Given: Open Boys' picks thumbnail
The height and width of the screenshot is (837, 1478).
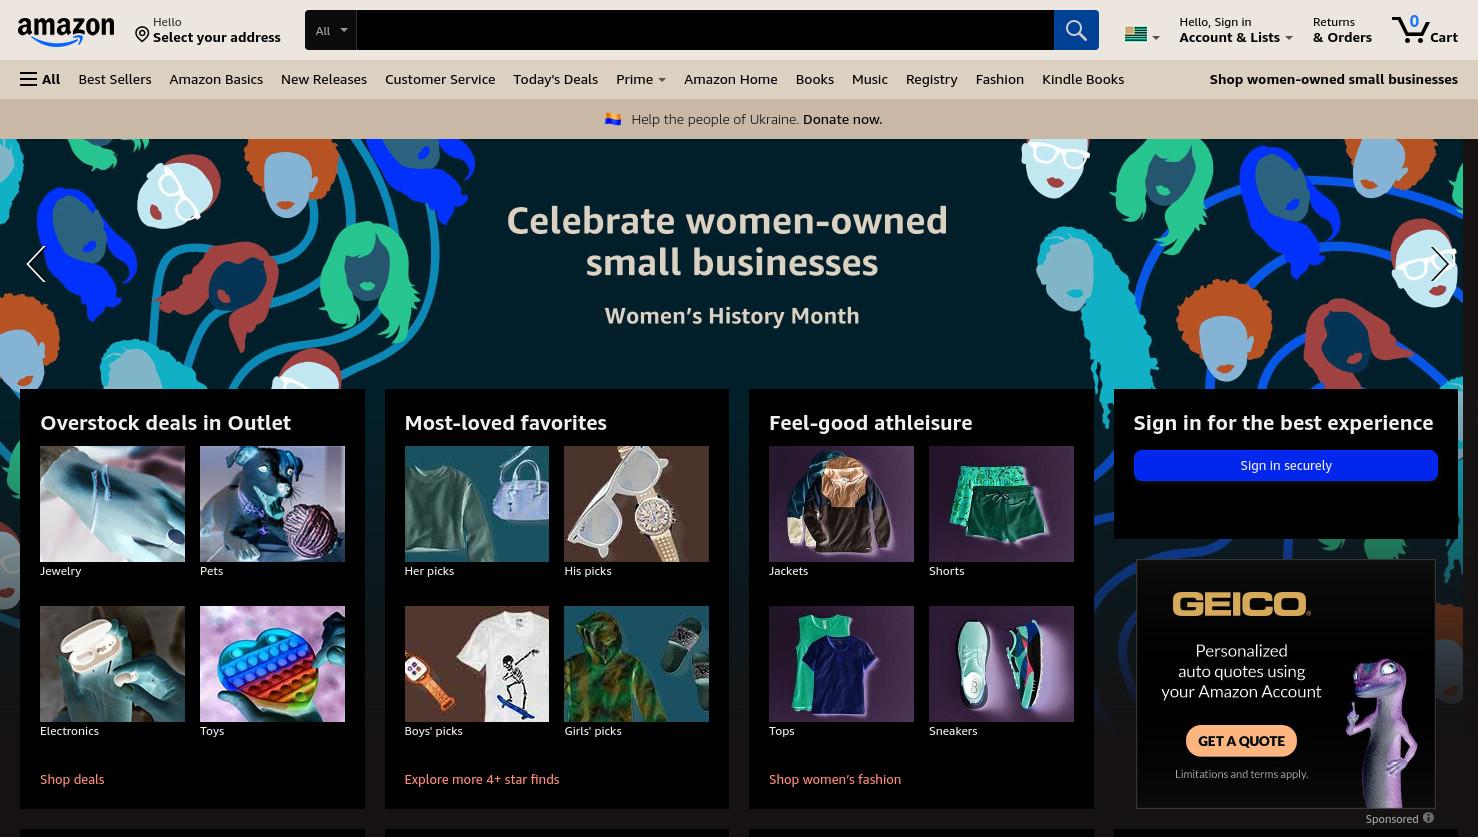Looking at the screenshot, I should pyautogui.click(x=476, y=664).
